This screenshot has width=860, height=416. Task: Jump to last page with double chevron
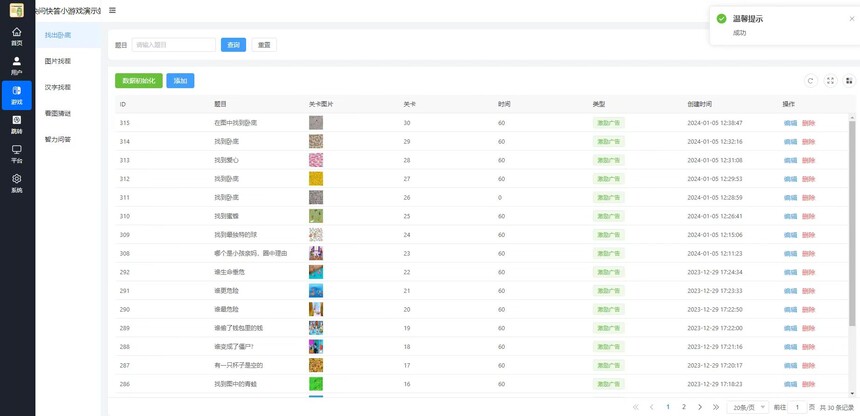[716, 408]
